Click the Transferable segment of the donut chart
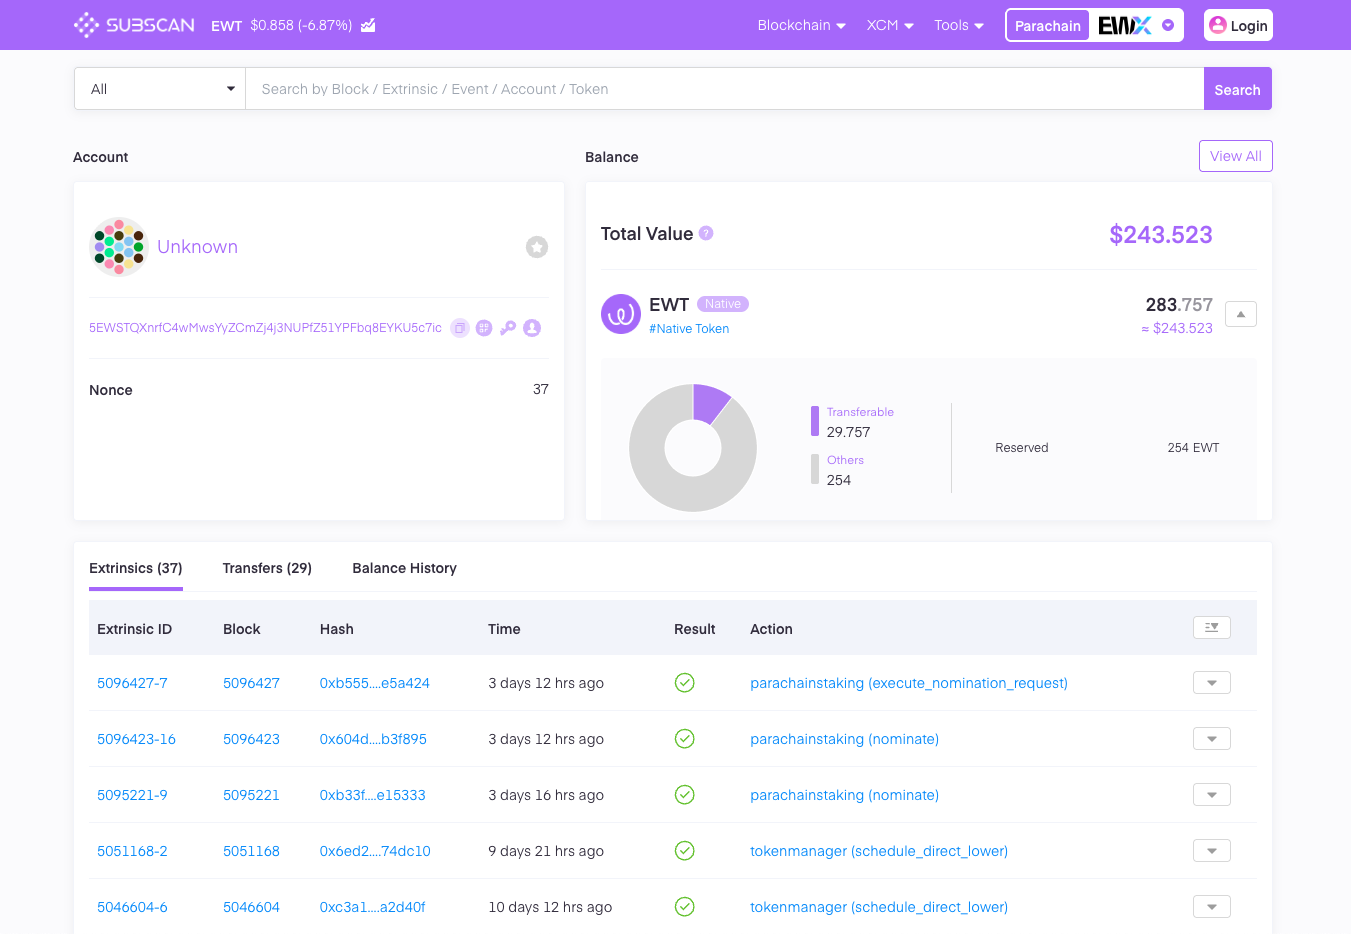 click(x=710, y=401)
